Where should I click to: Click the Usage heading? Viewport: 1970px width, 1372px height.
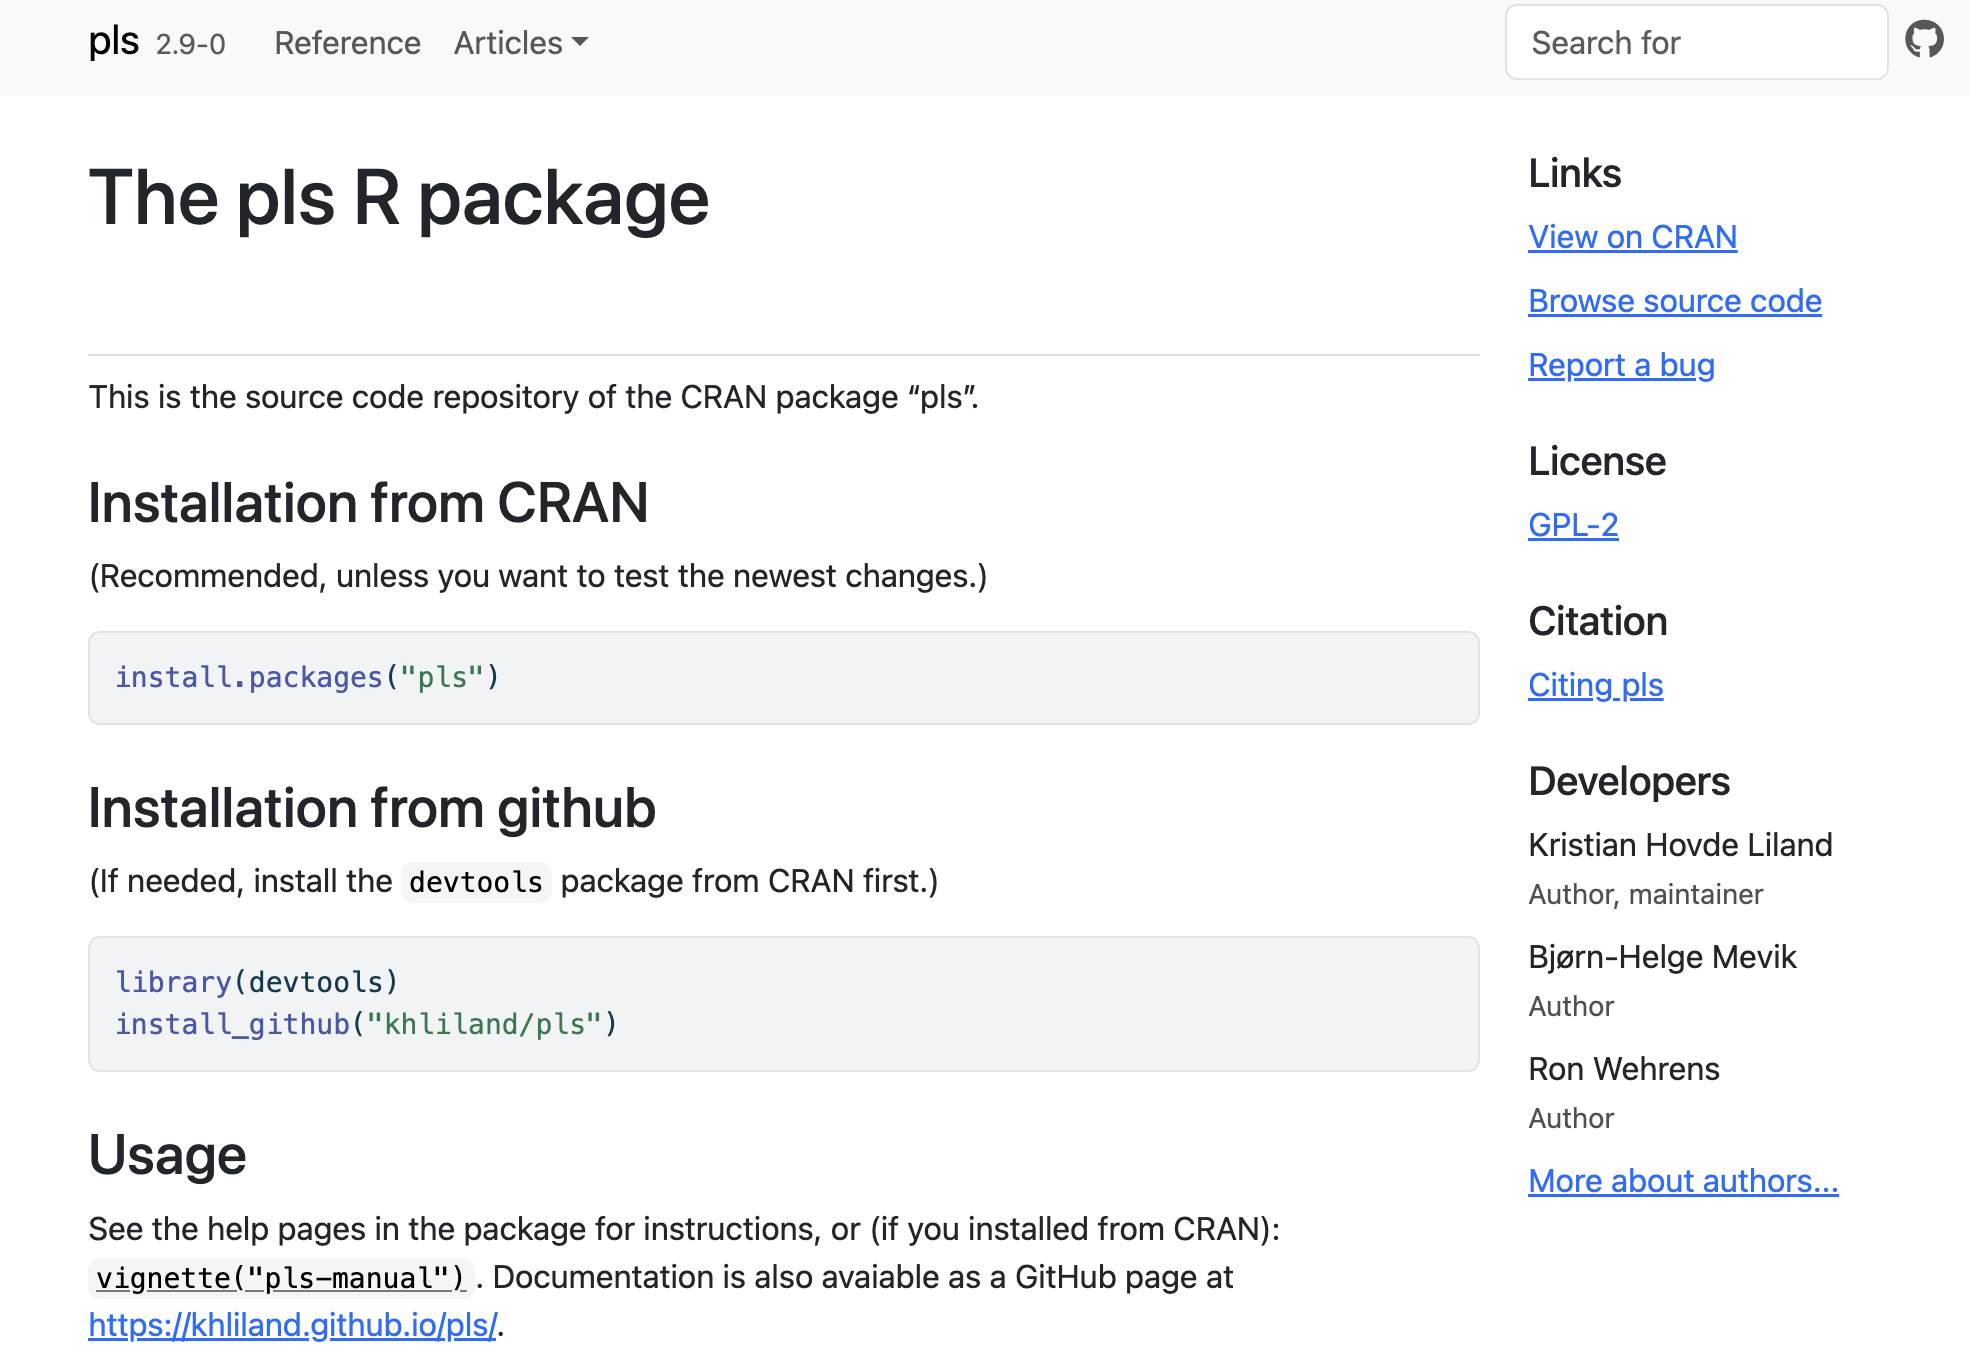pos(167,1155)
